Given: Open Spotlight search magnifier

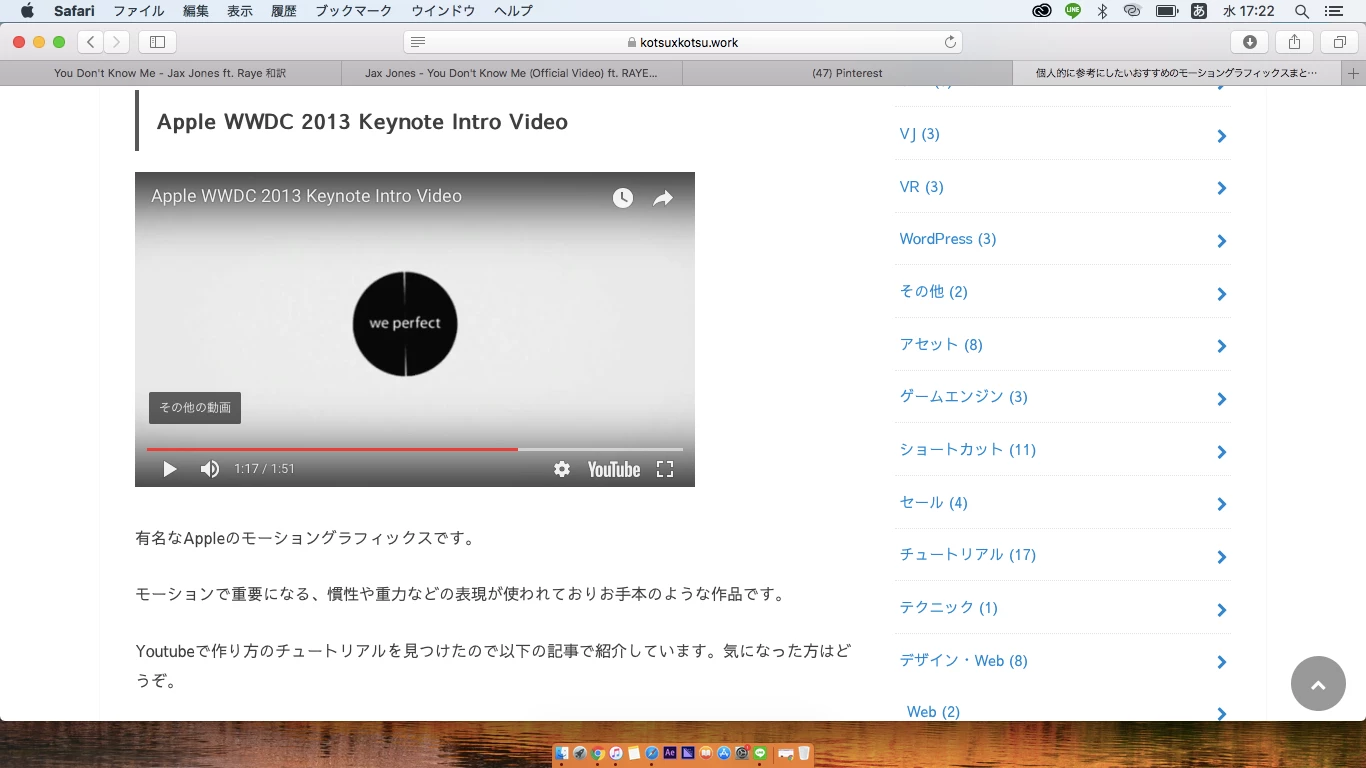Looking at the screenshot, I should coord(1301,11).
